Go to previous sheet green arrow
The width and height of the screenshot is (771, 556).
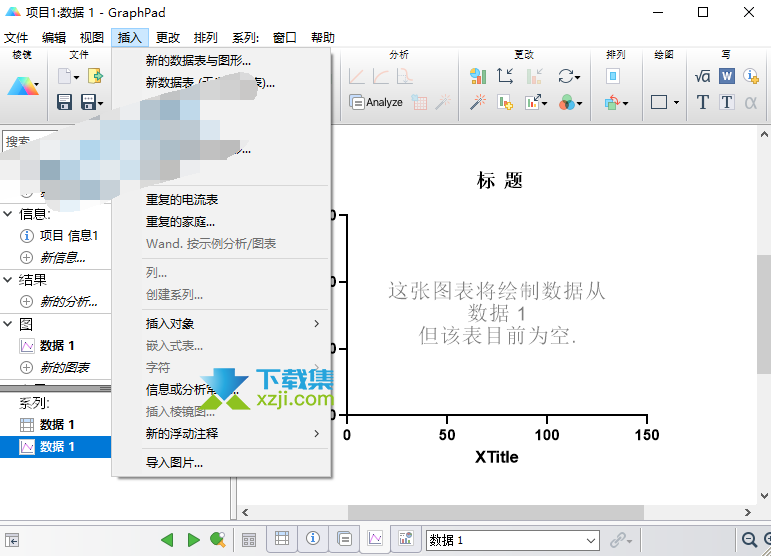pos(167,540)
